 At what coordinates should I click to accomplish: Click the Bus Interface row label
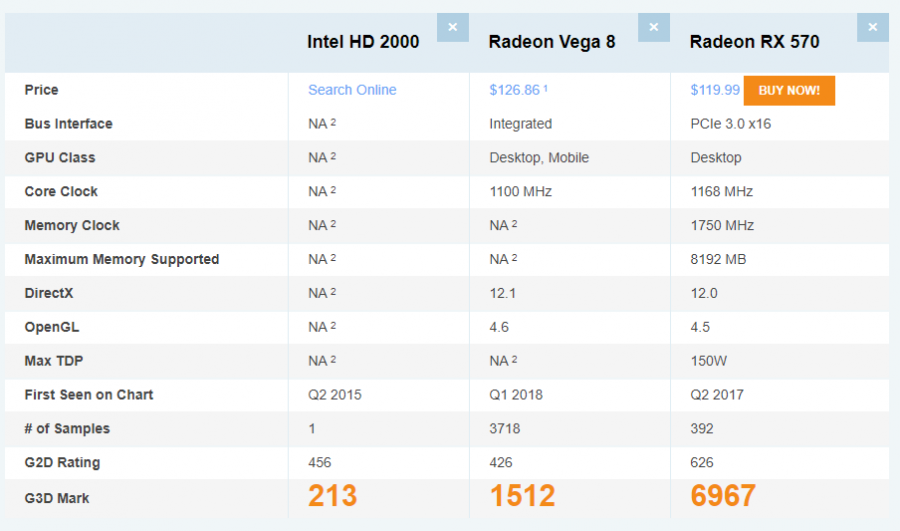click(x=68, y=124)
